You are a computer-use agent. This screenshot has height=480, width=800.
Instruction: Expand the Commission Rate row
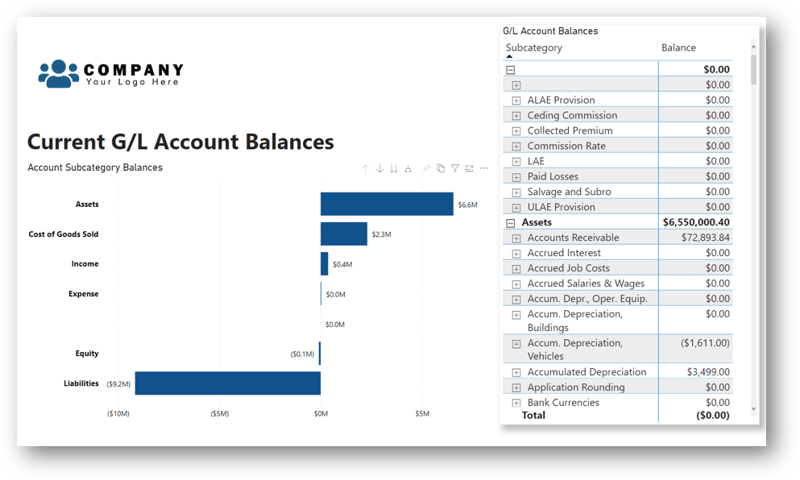pos(516,146)
